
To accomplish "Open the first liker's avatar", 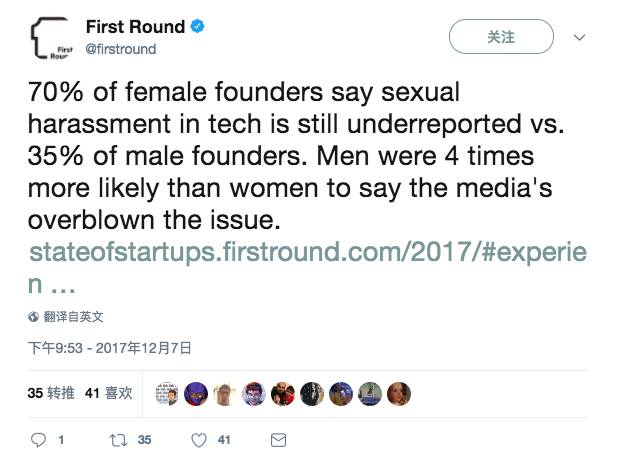I will (168, 393).
